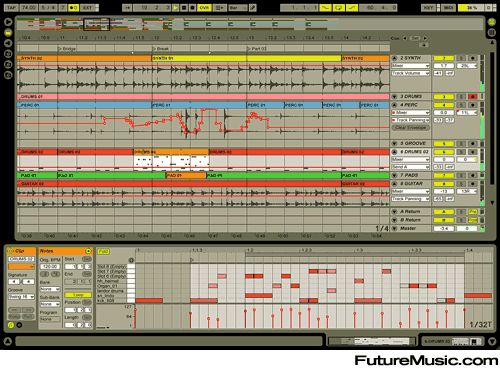Click the yellow Live Devices browser icon
Screen dimensions: 500x370
(x=8, y=33)
